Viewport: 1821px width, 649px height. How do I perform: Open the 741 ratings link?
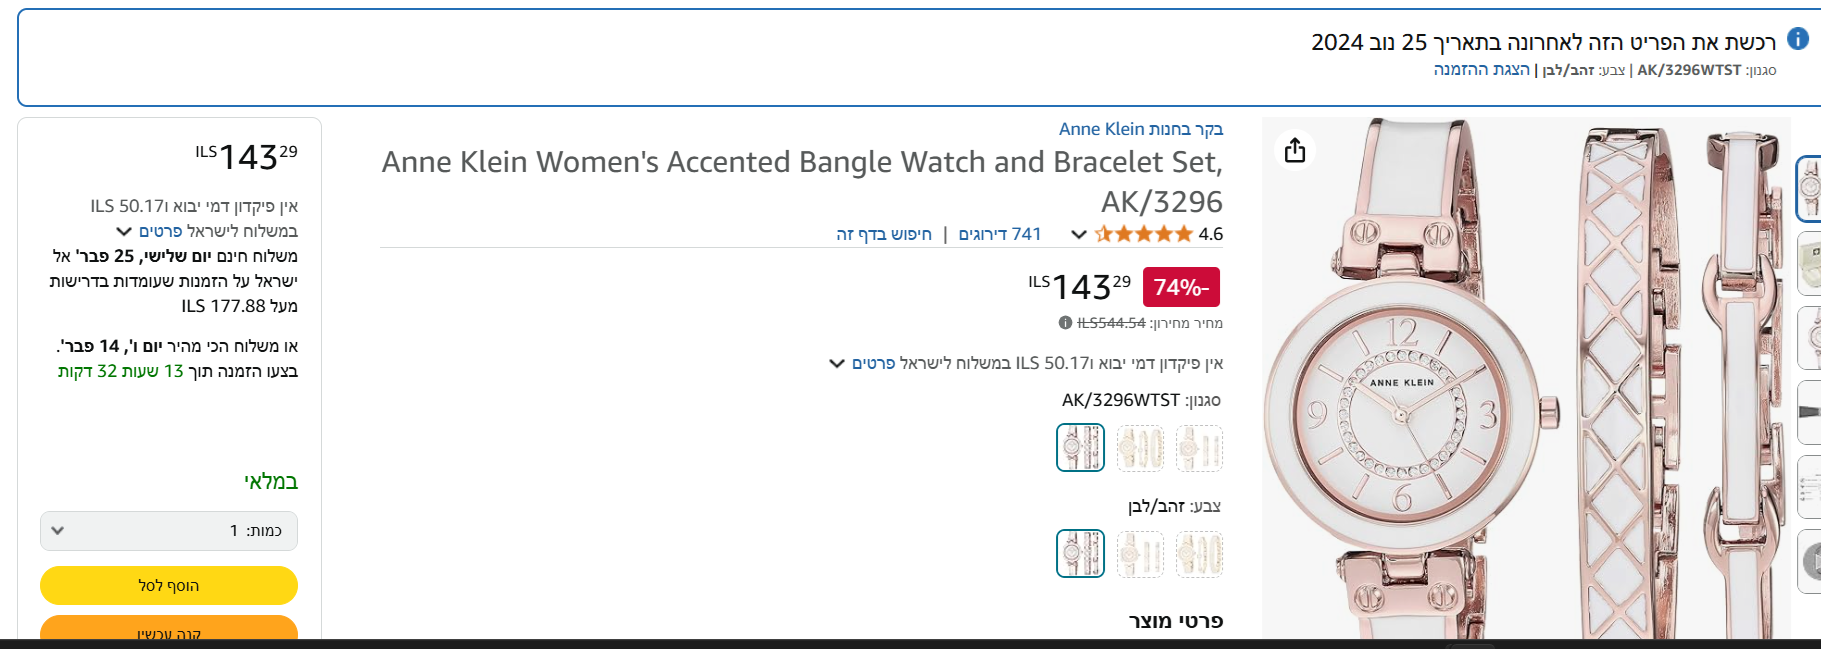1000,234
